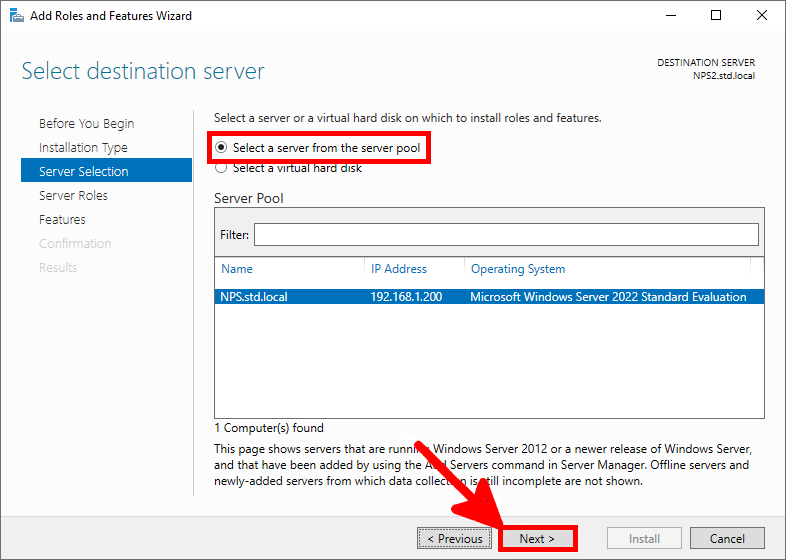Click the wizard icon in the title bar
The image size is (786, 560).
point(16,16)
